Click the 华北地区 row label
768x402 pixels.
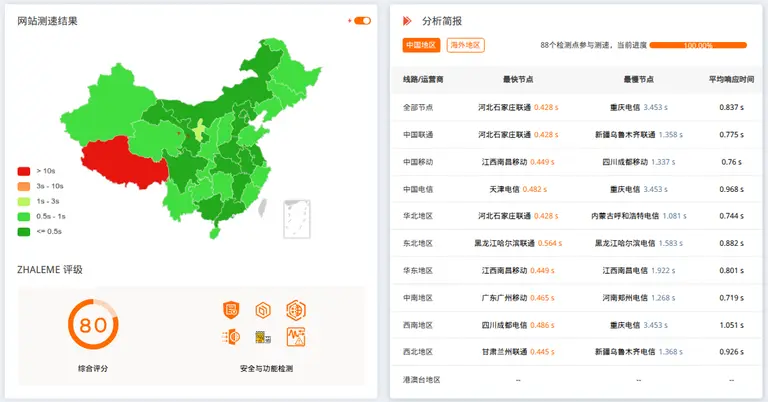pos(418,216)
